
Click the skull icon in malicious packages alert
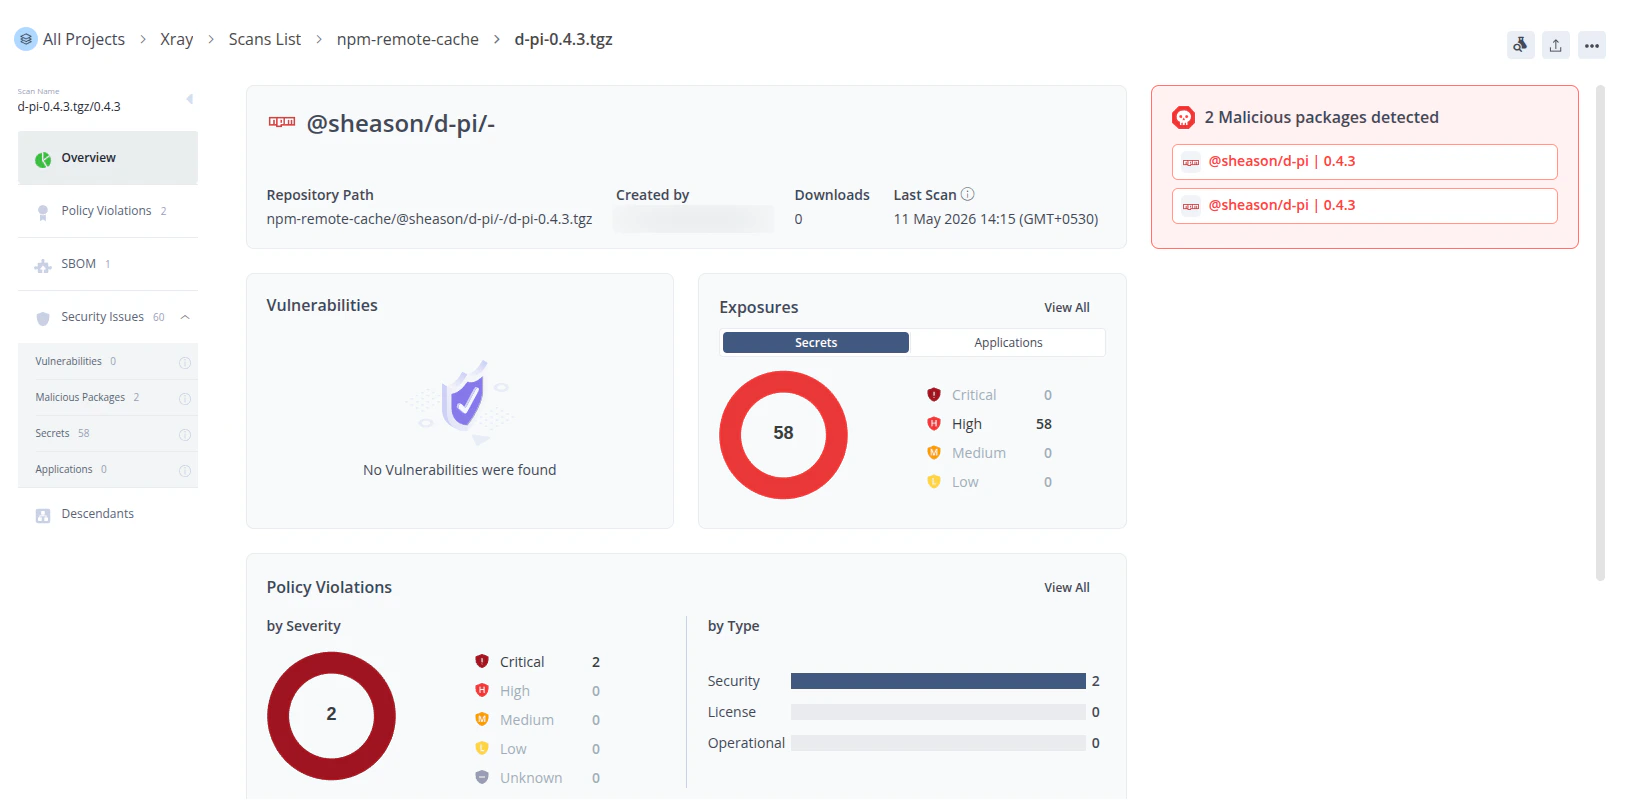1184,118
